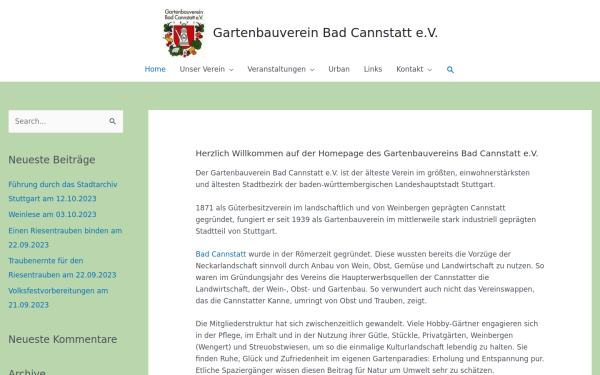Open the Kontakt menu
This screenshot has width=600, height=375.
point(410,69)
